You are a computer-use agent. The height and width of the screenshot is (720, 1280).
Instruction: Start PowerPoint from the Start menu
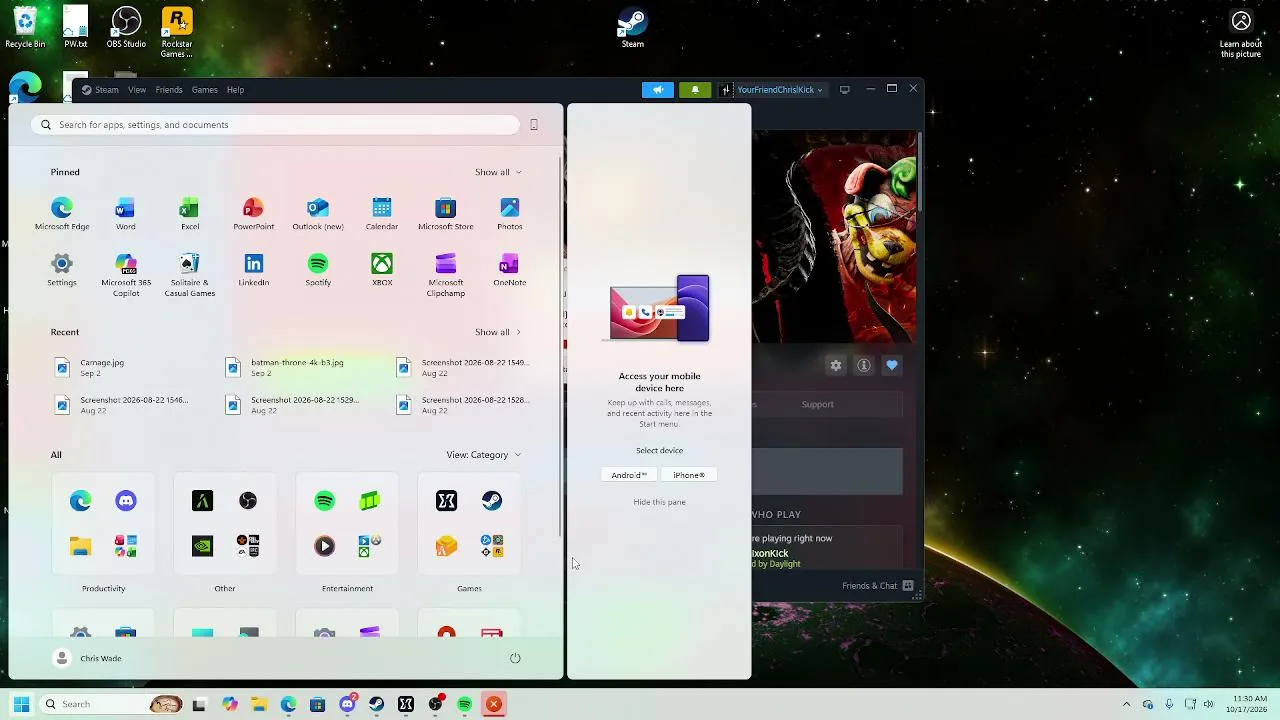[x=253, y=214]
